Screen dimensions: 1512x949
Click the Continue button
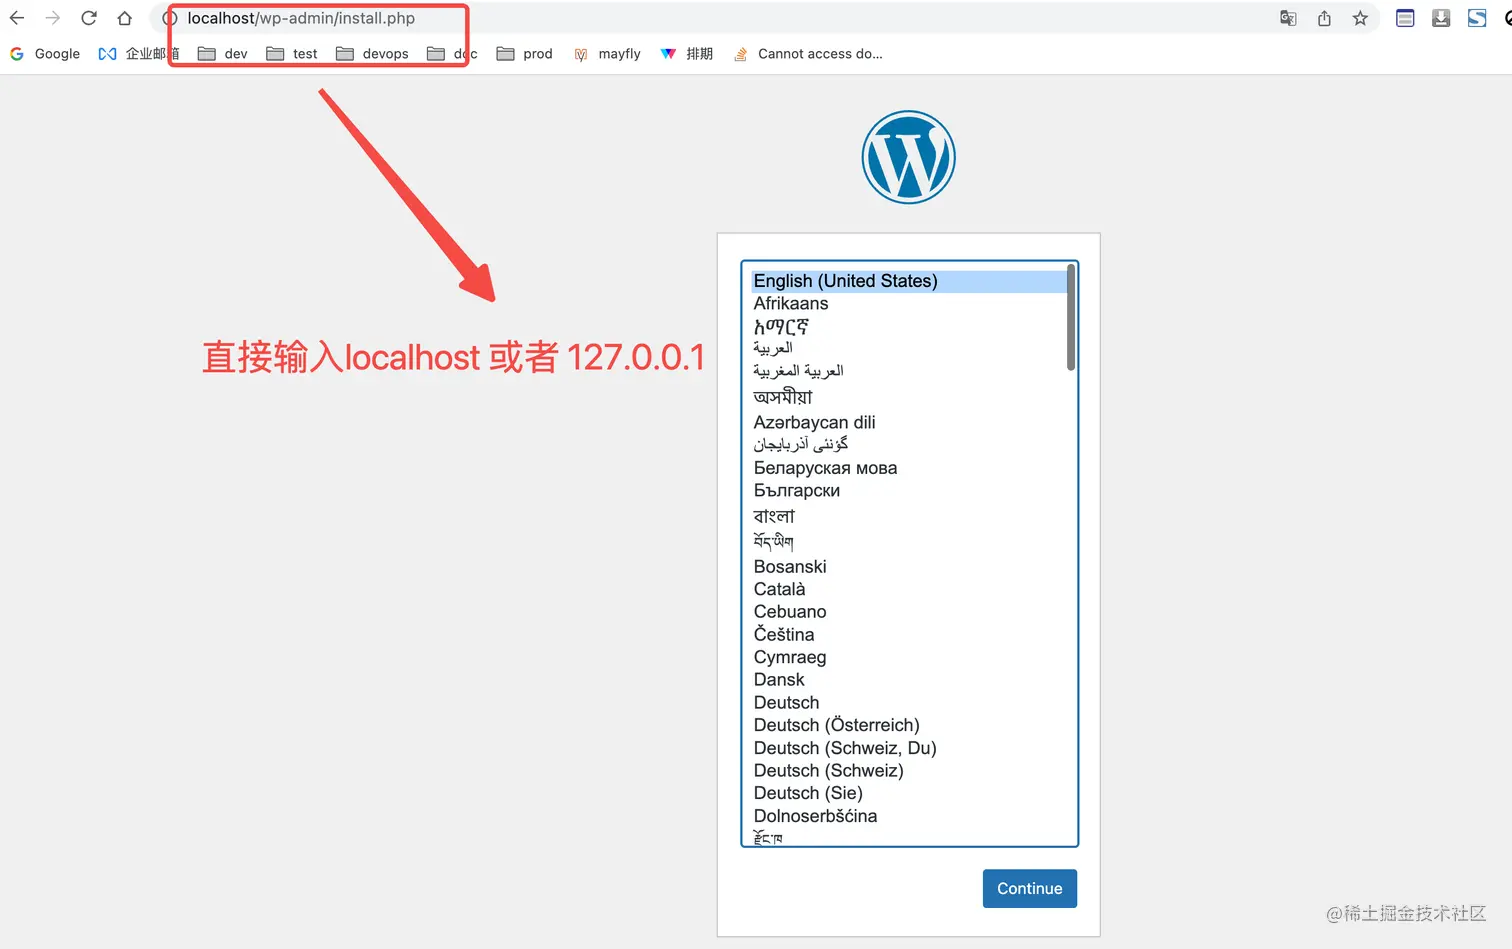[x=1030, y=888]
